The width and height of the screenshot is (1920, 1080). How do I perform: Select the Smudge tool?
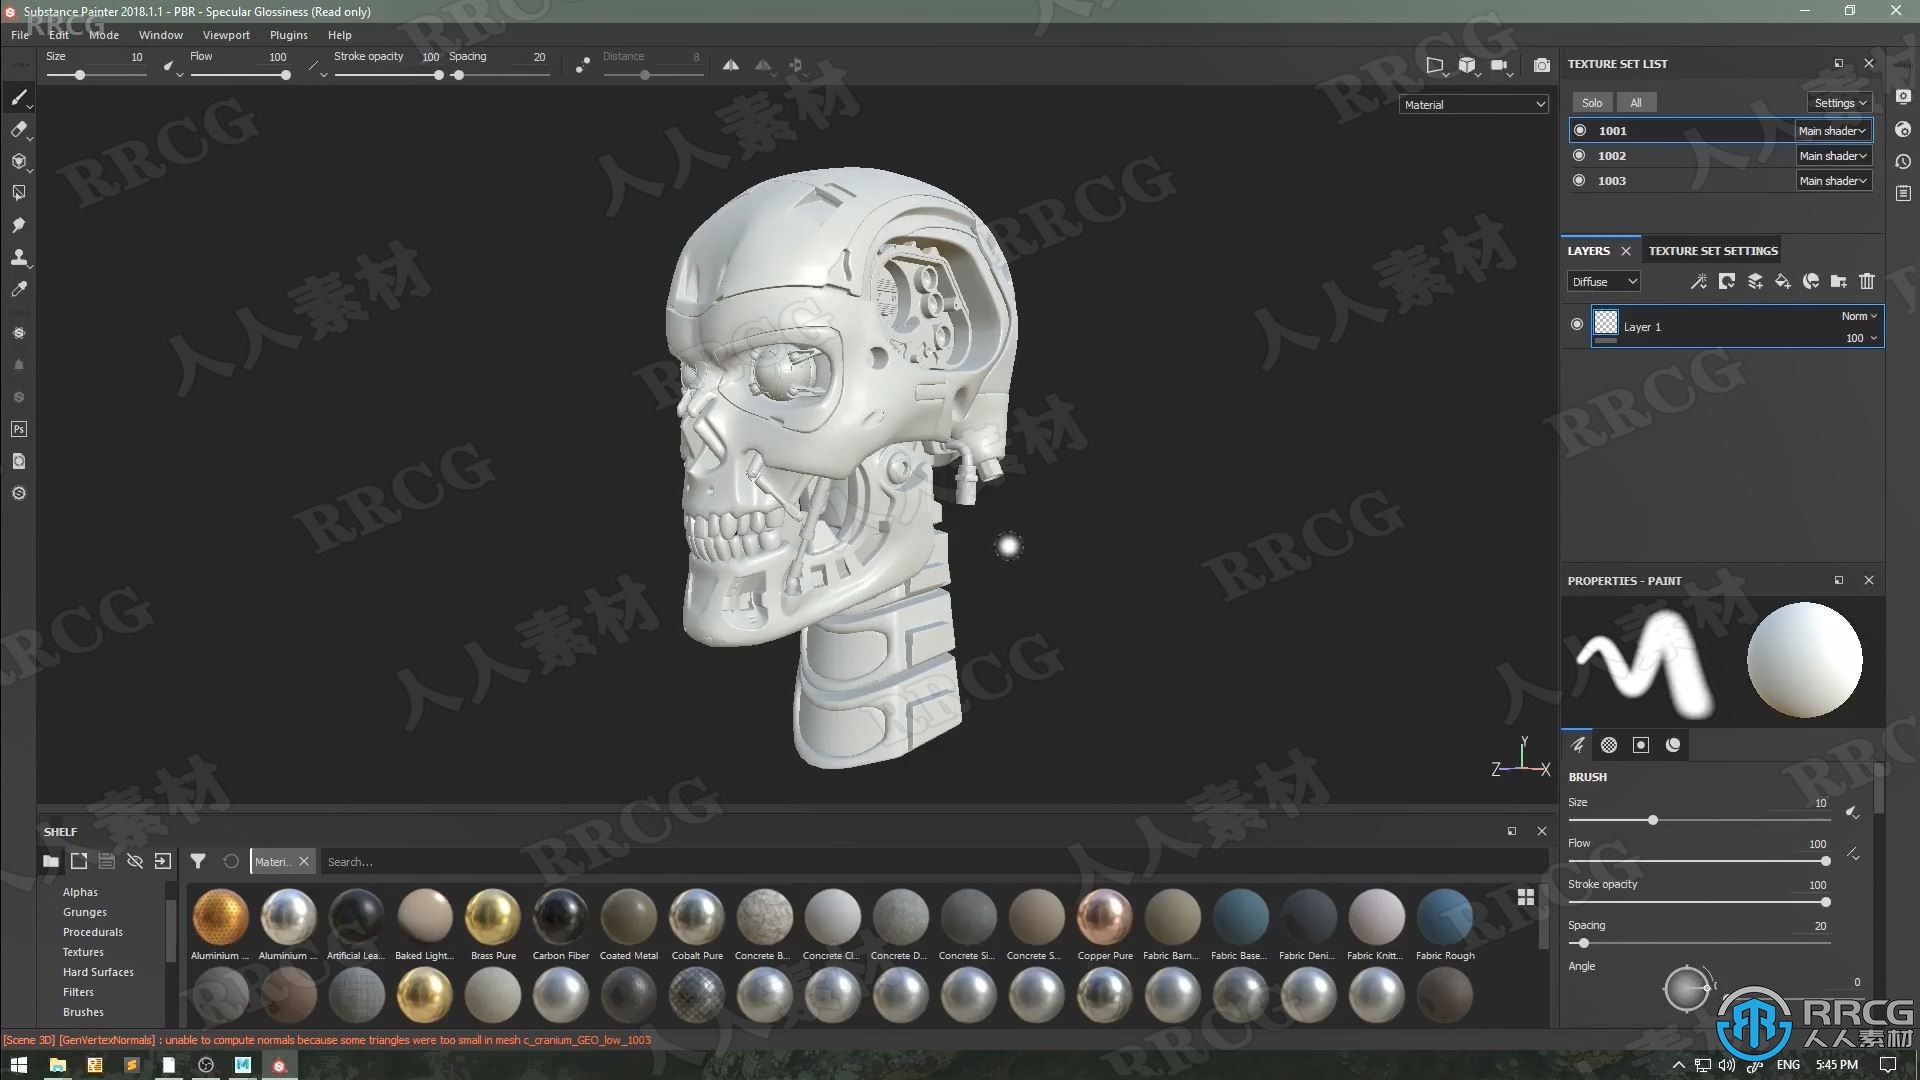point(18,225)
